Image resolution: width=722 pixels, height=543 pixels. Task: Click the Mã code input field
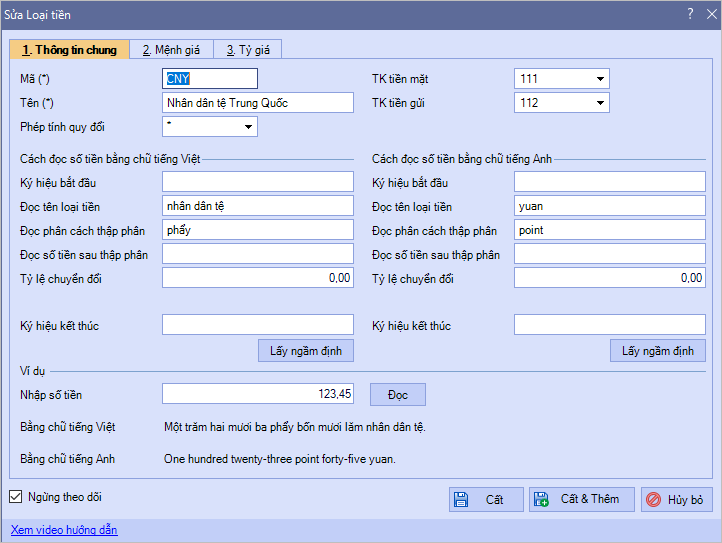209,78
